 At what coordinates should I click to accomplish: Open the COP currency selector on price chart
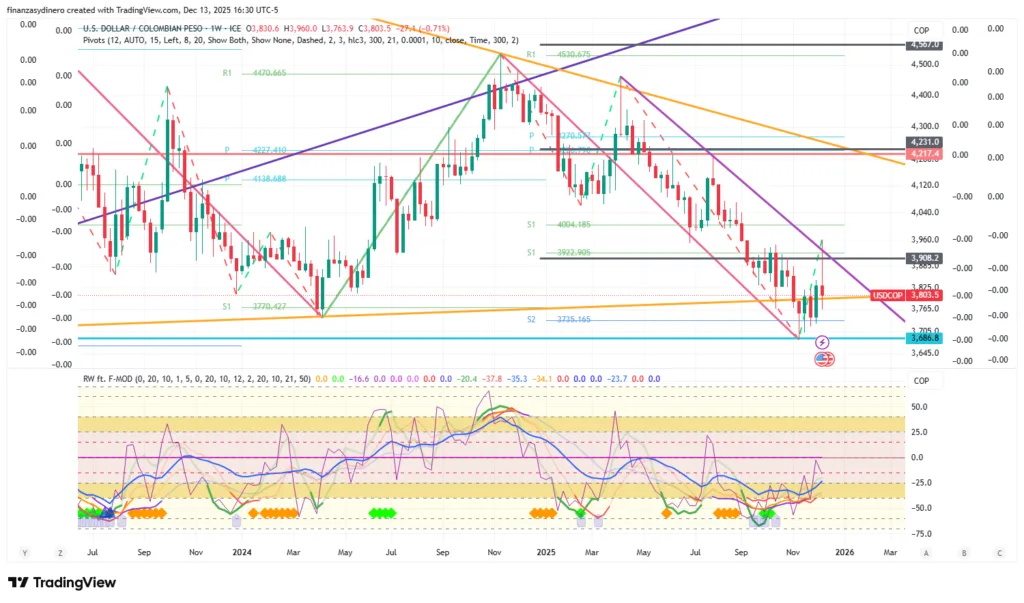[x=920, y=30]
